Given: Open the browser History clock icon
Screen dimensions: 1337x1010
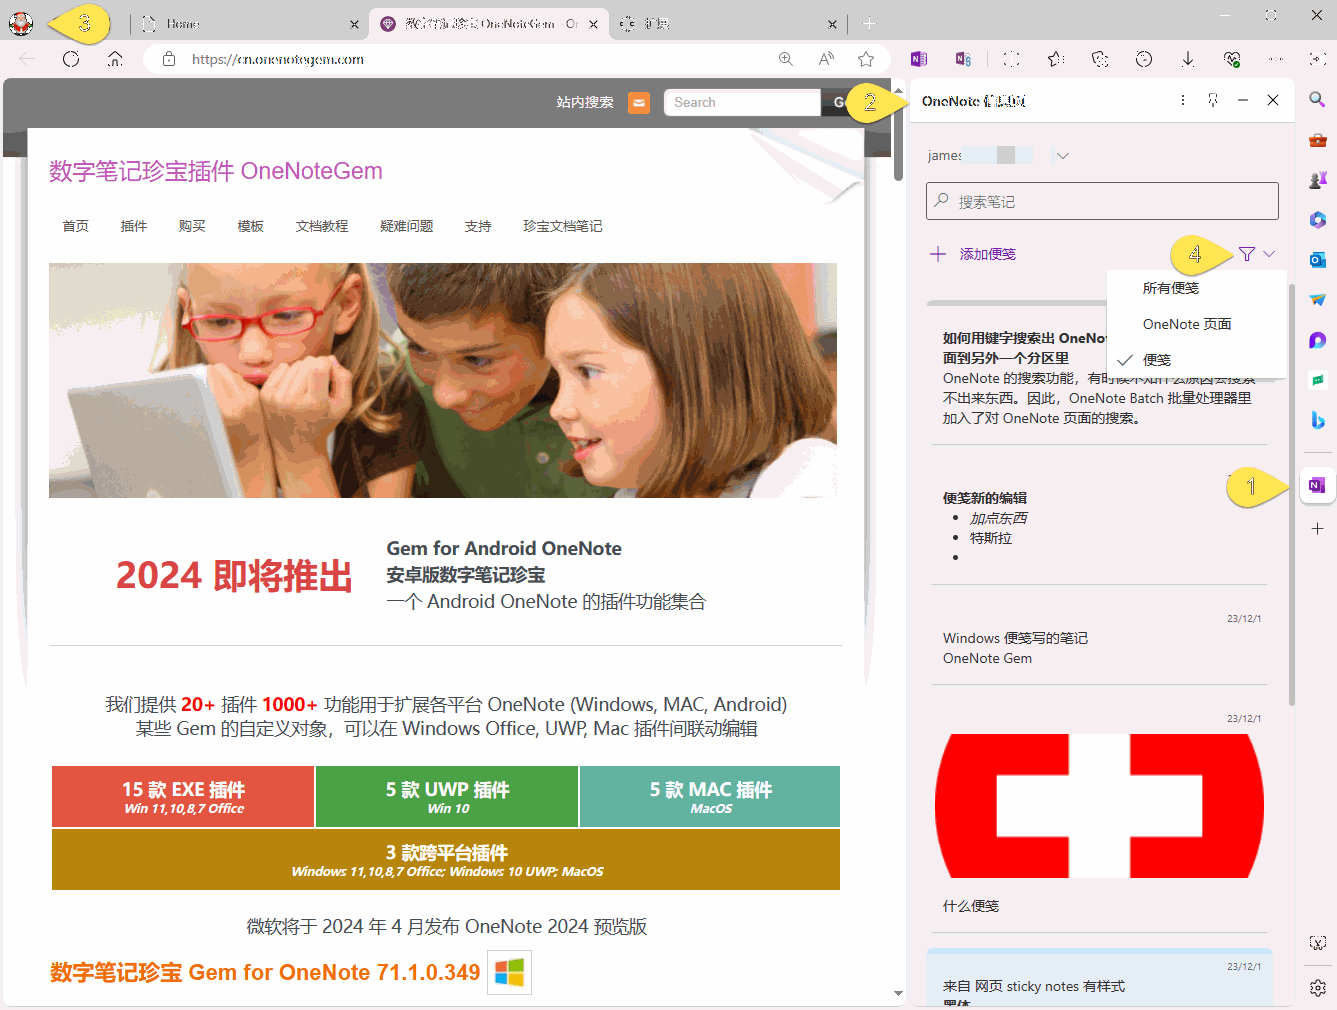Looking at the screenshot, I should (1144, 59).
